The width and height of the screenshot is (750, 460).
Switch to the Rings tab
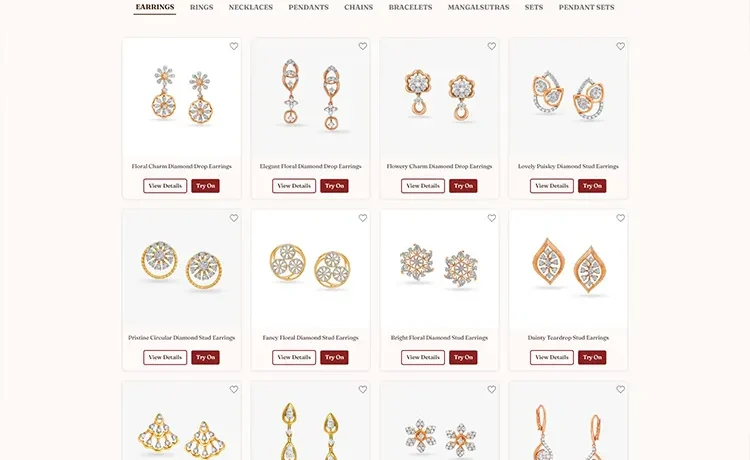pos(201,7)
